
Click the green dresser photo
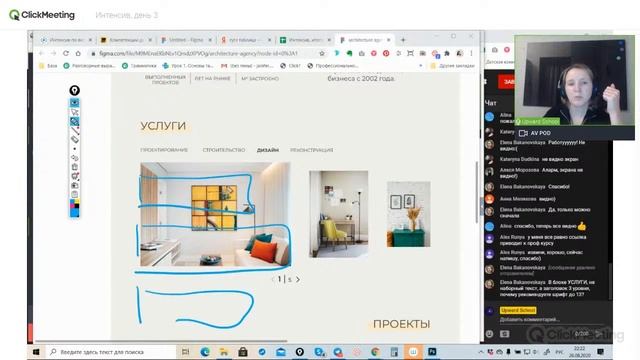(409, 214)
